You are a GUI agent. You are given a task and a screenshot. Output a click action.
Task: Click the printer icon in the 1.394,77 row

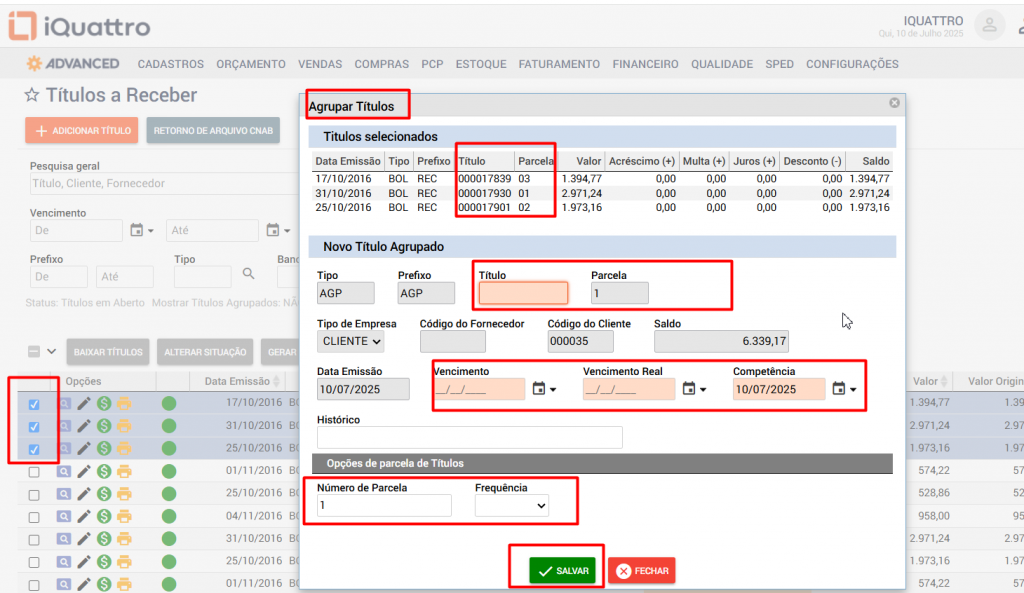pos(124,404)
